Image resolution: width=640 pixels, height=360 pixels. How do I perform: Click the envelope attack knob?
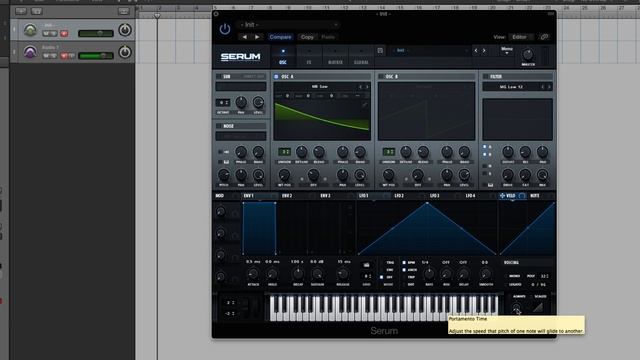253,274
